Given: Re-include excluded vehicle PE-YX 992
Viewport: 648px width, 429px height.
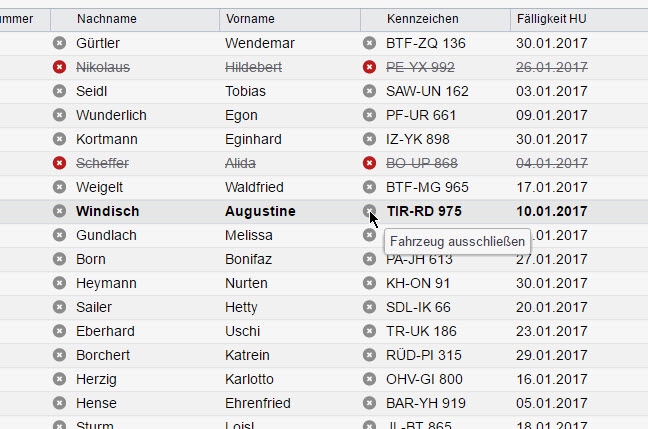Looking at the screenshot, I should coord(369,67).
